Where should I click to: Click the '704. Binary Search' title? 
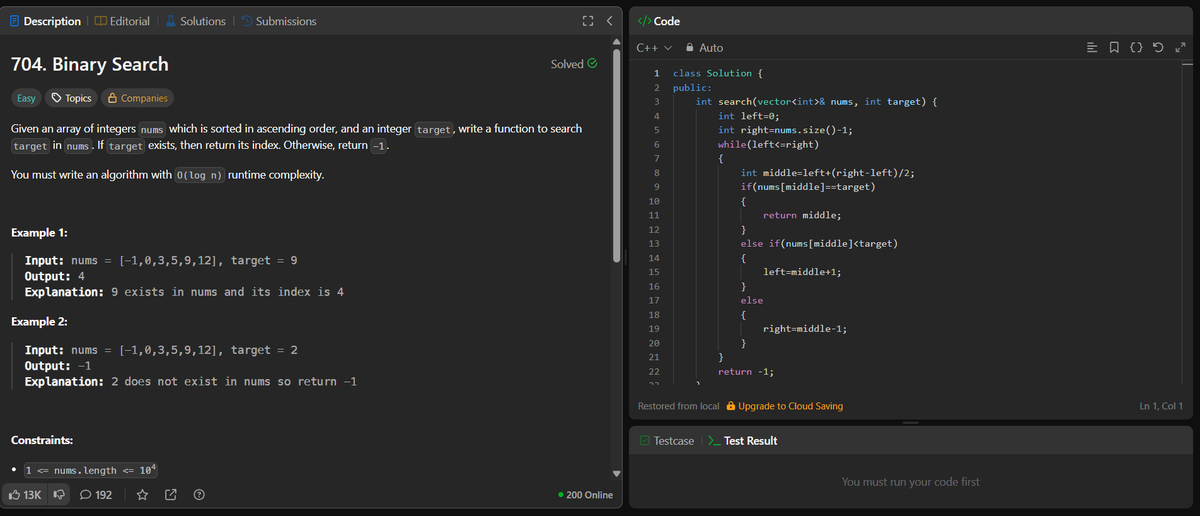pos(89,65)
